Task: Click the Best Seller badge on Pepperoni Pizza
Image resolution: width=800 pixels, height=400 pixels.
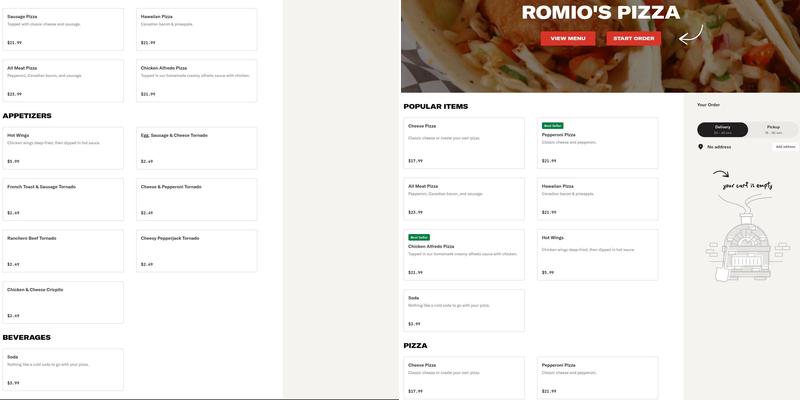Action: 552,126
